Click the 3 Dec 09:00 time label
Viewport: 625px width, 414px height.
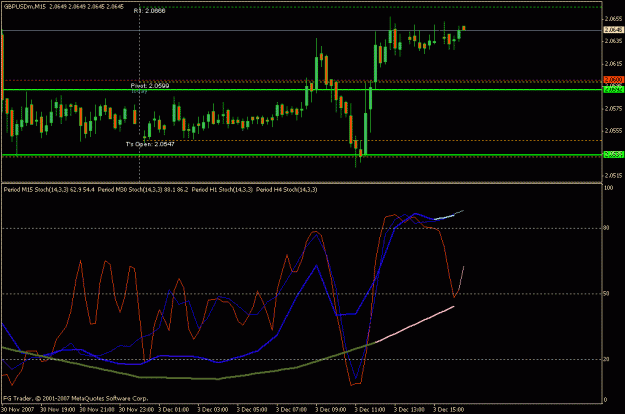(331, 409)
